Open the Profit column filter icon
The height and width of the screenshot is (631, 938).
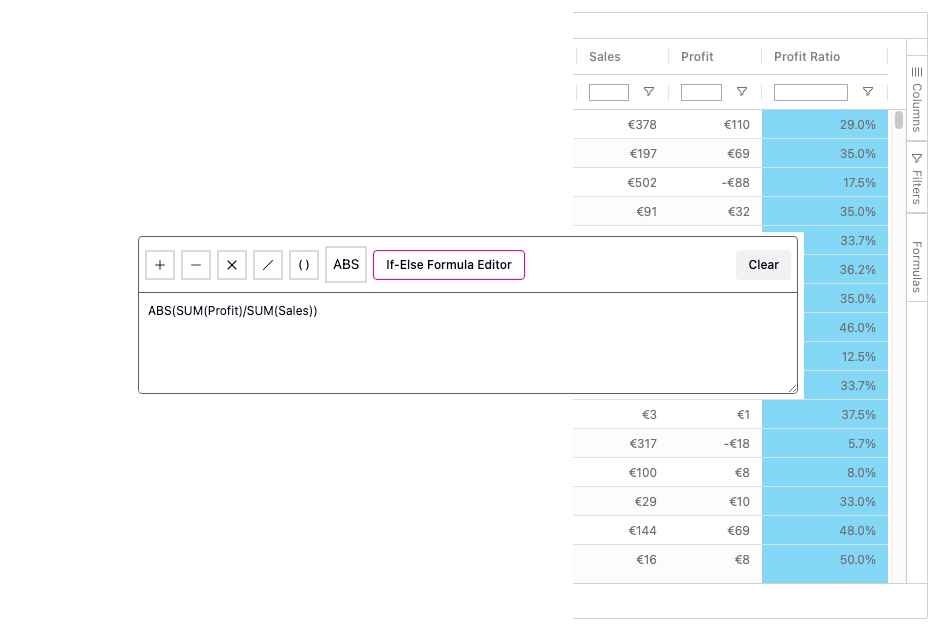click(741, 92)
